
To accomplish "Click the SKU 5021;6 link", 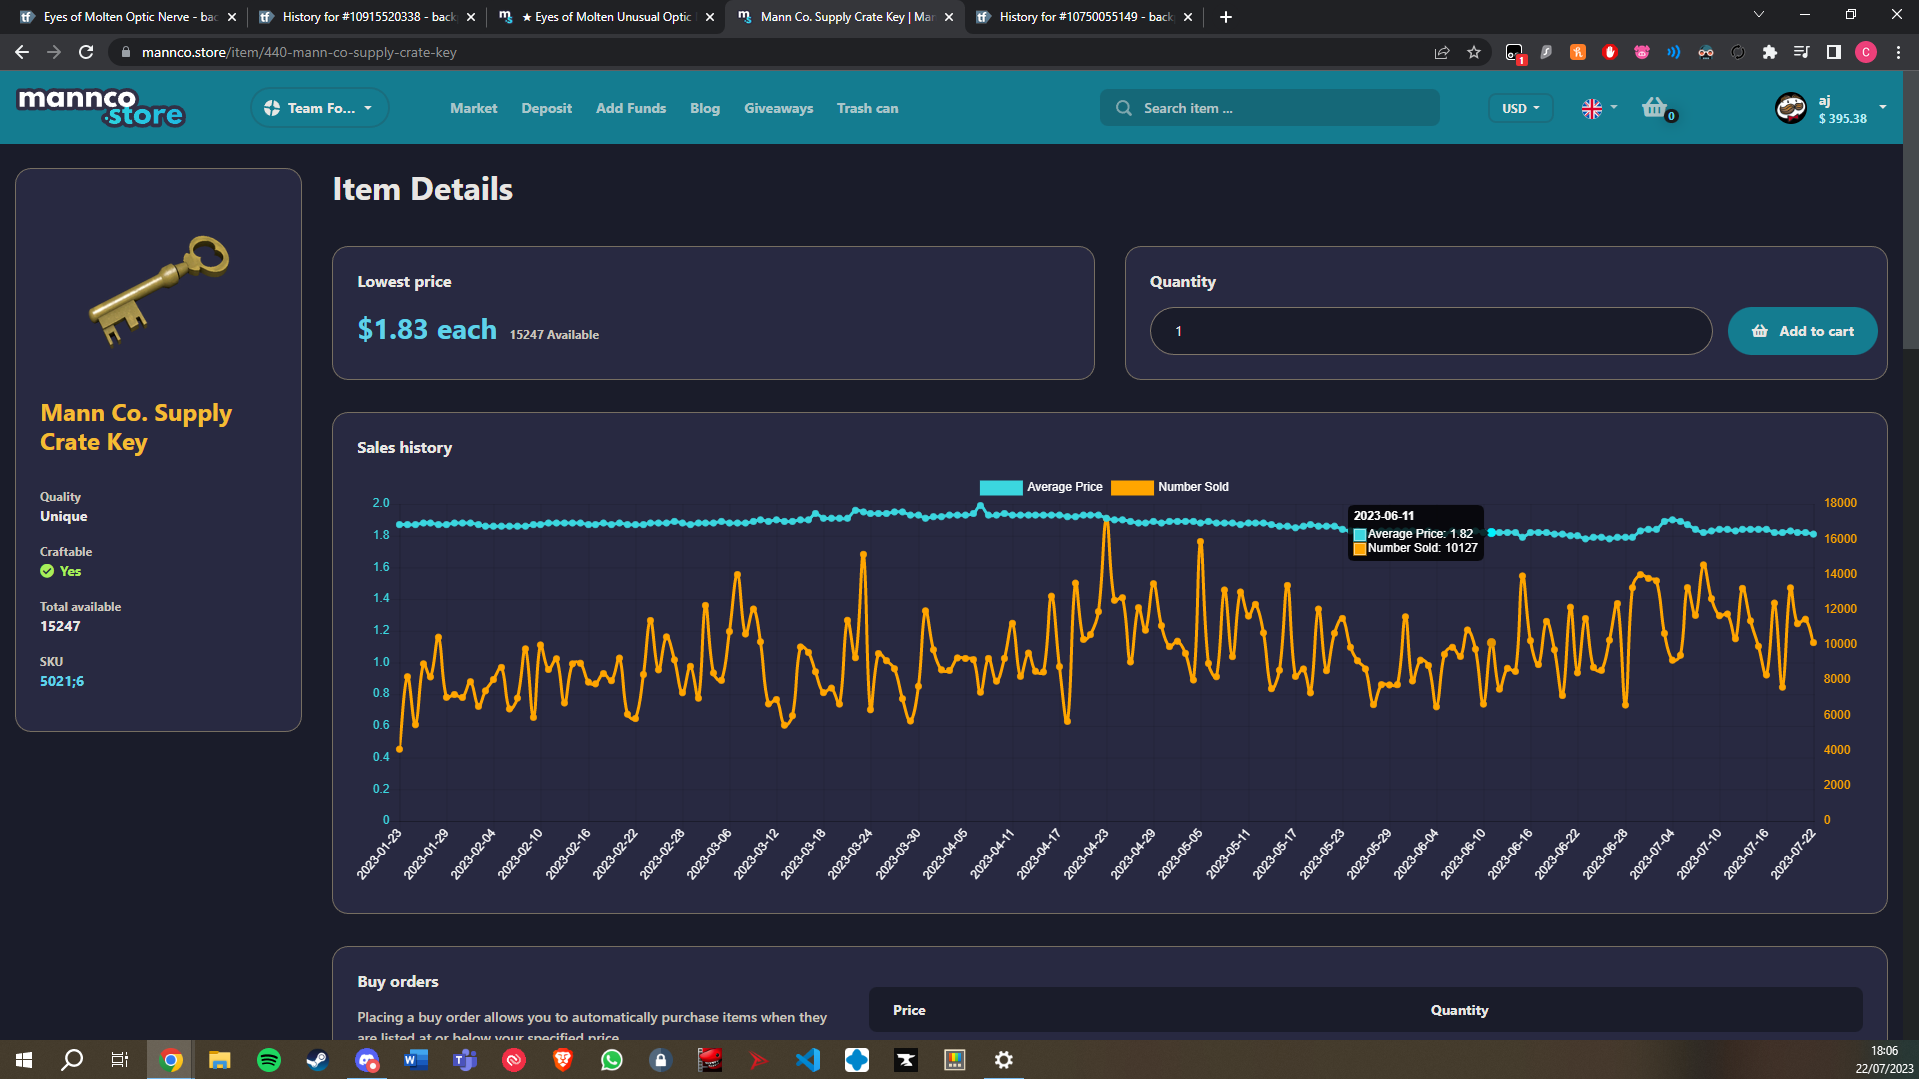I will [62, 681].
